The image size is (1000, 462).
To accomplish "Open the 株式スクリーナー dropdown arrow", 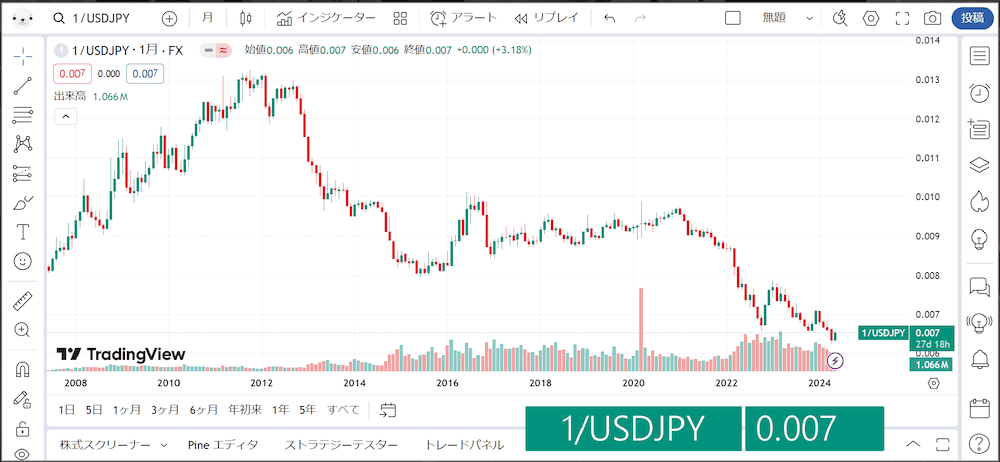I will [x=164, y=445].
